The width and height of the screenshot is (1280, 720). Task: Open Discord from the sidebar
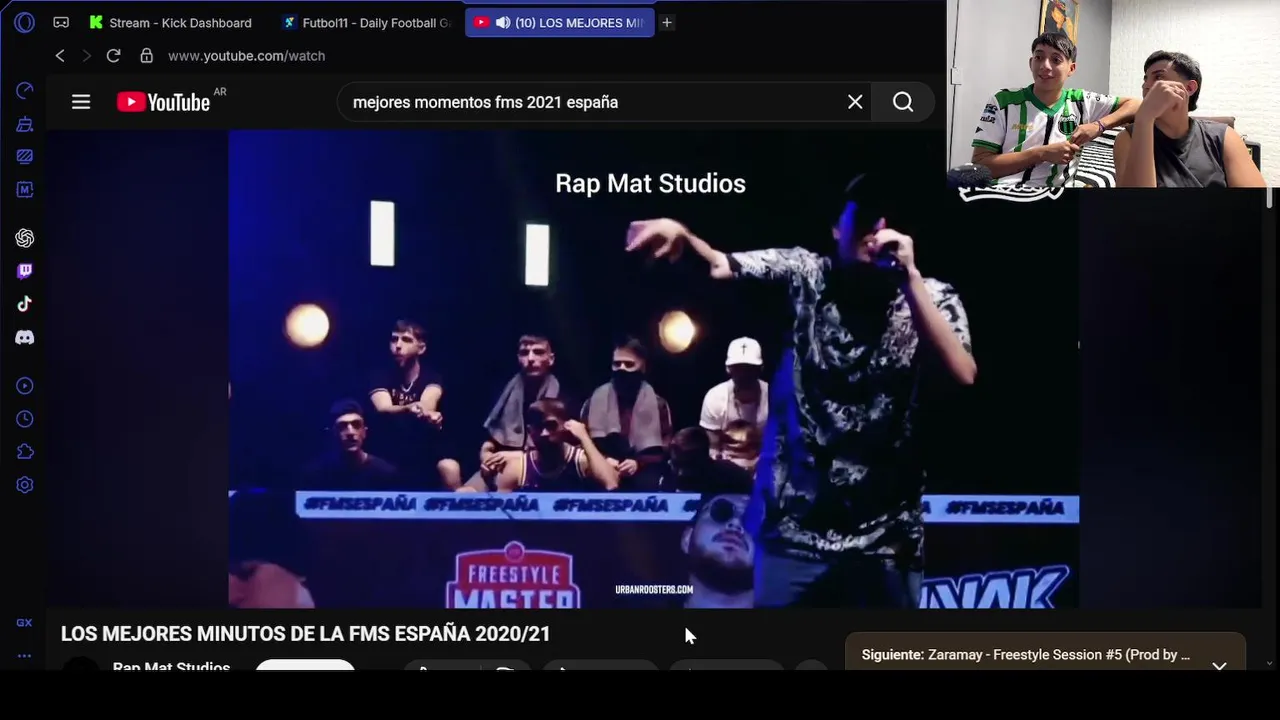click(x=25, y=338)
